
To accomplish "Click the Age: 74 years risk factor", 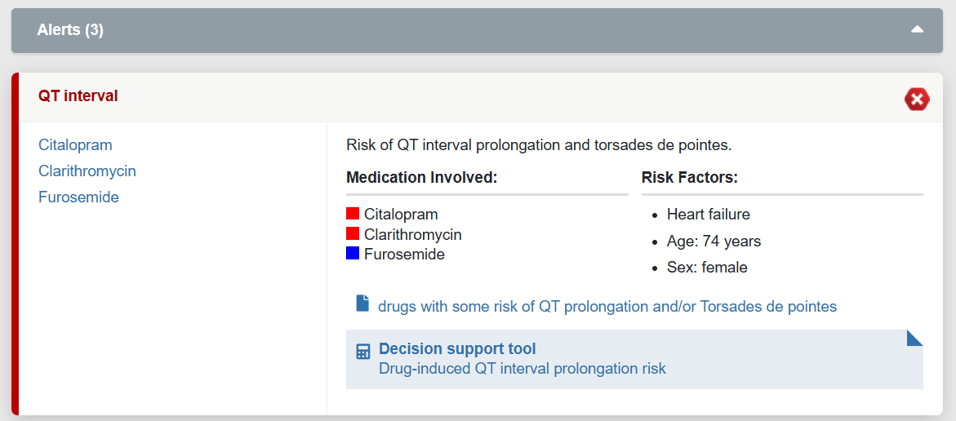I will tap(713, 241).
